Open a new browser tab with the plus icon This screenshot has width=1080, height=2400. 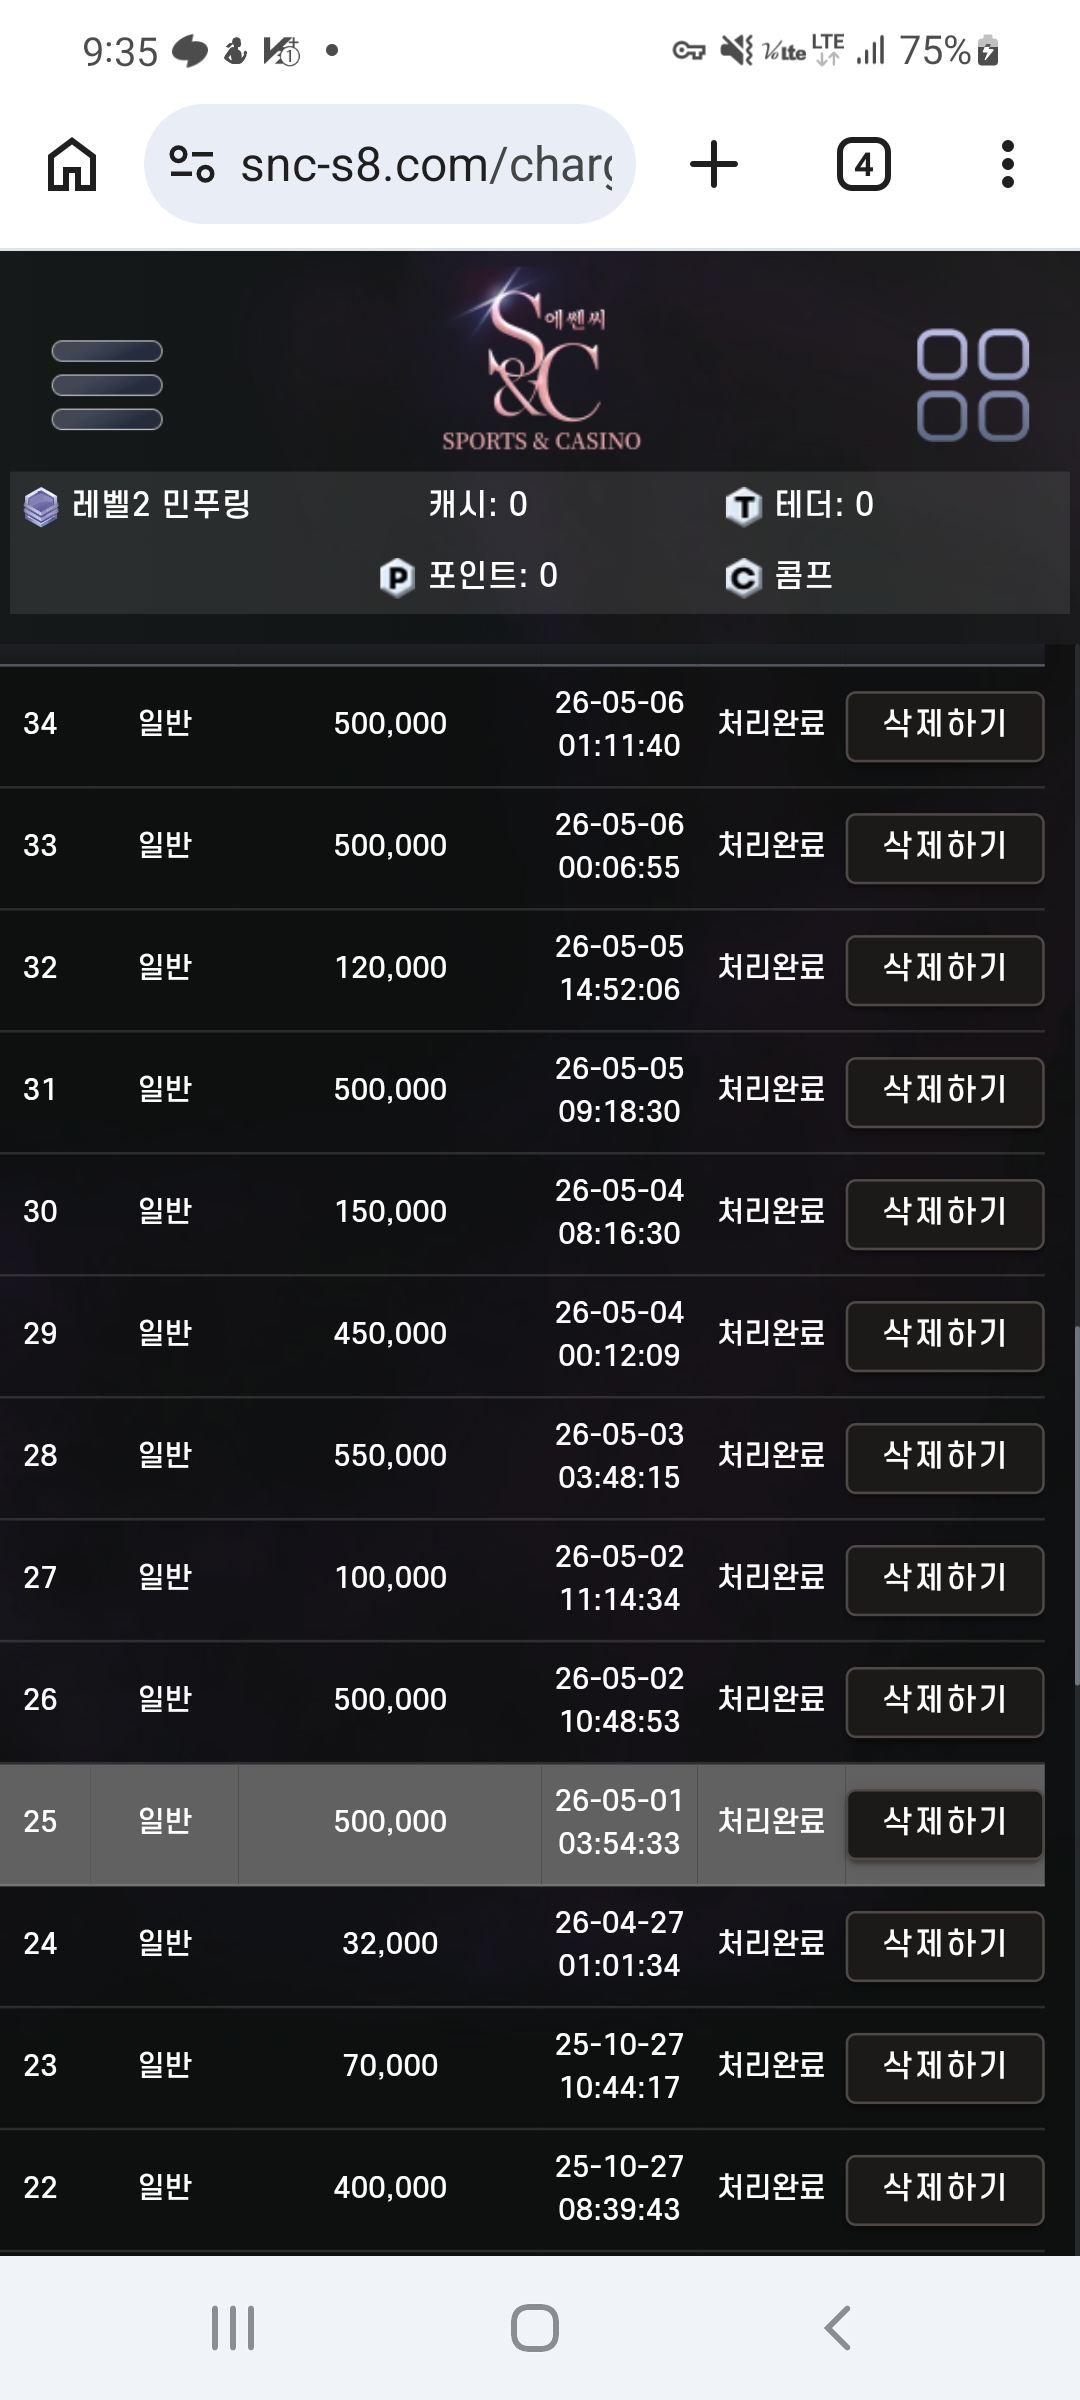point(714,164)
